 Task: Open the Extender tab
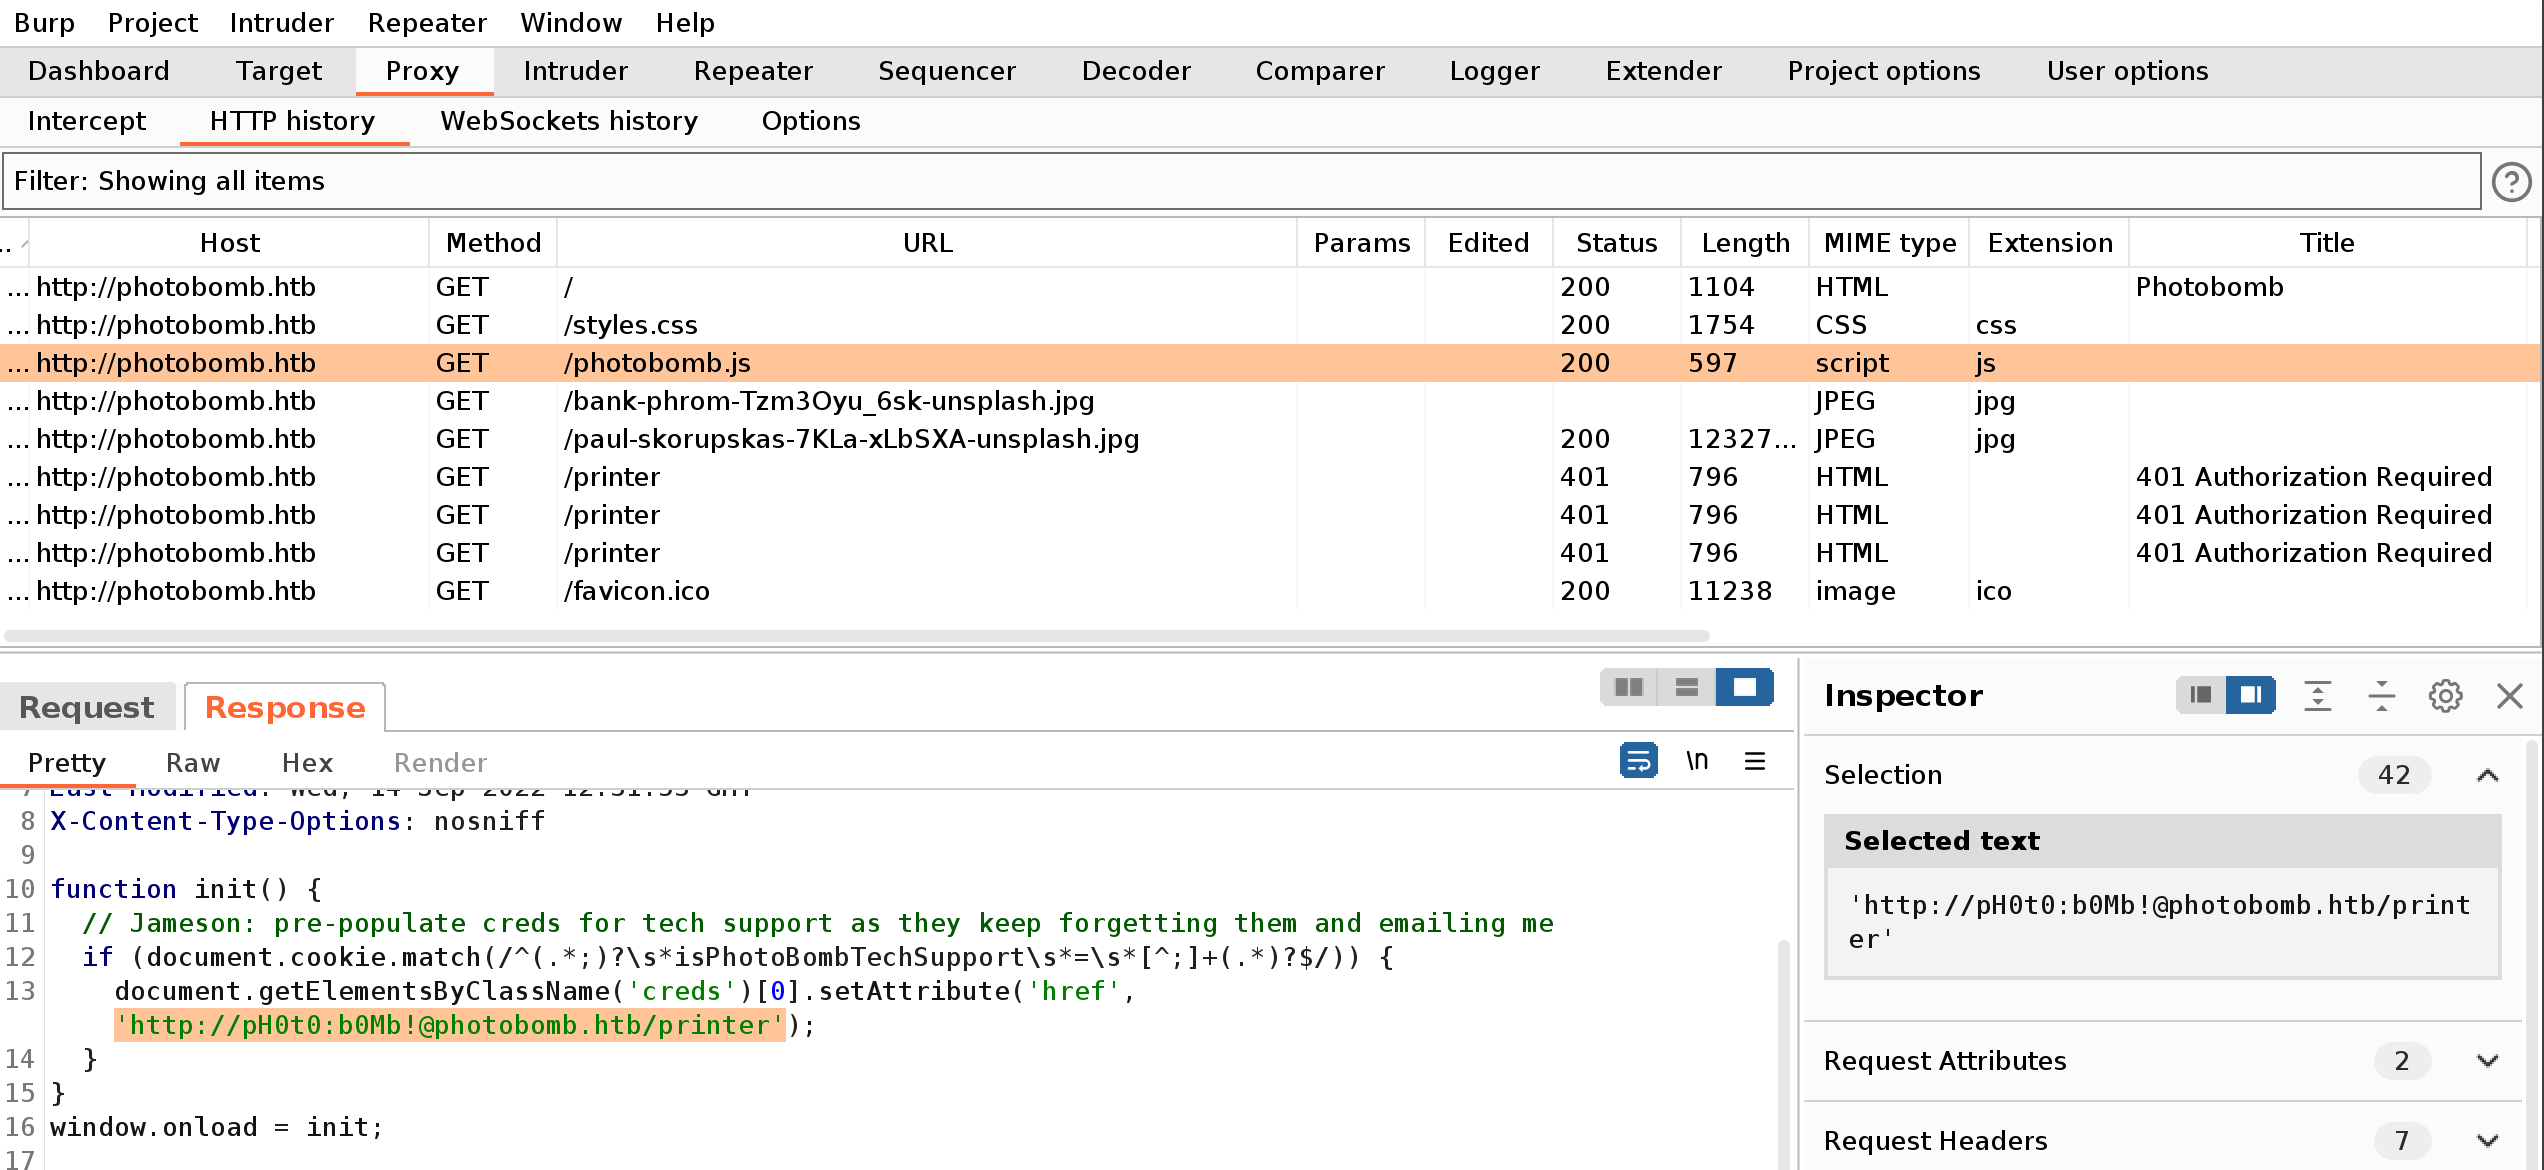point(1664,71)
